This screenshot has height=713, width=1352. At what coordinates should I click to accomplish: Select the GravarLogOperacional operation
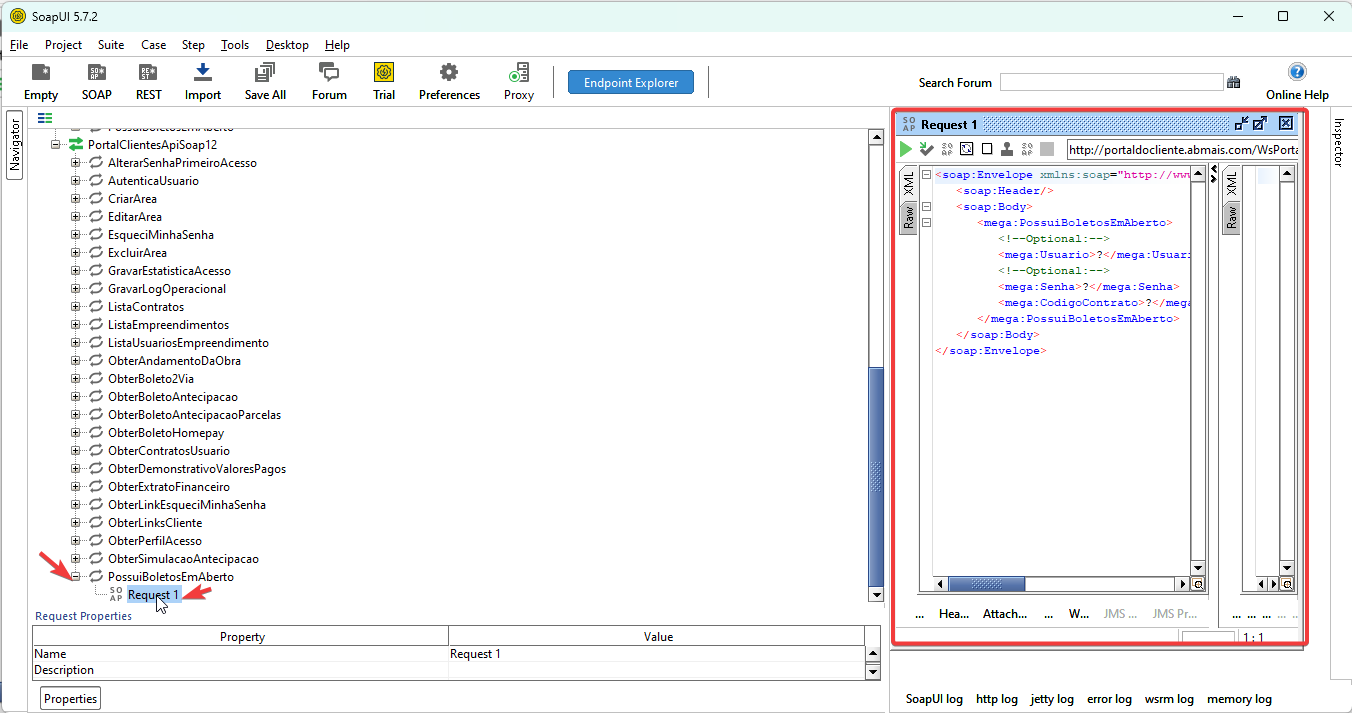click(167, 289)
